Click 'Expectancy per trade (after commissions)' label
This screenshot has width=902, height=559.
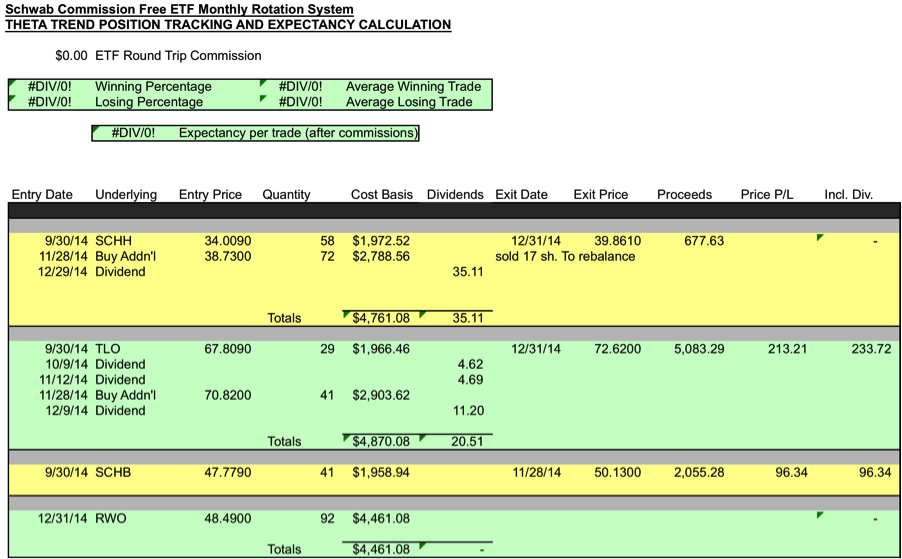pos(298,133)
